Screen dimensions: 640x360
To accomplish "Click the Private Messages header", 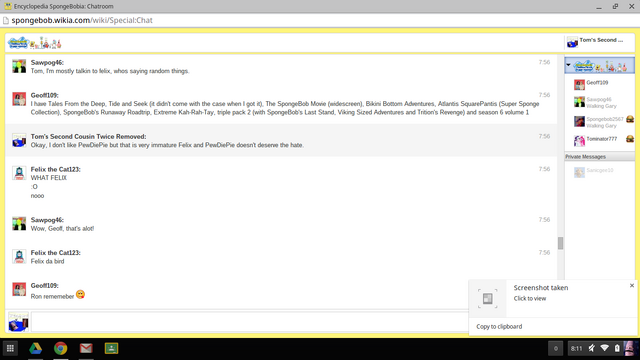I will (x=600, y=157).
